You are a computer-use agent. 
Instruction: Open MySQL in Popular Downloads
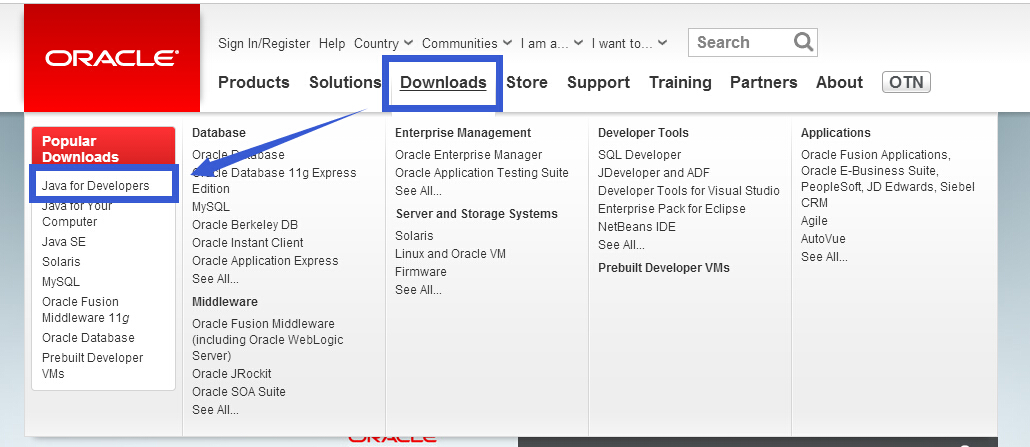coord(60,282)
